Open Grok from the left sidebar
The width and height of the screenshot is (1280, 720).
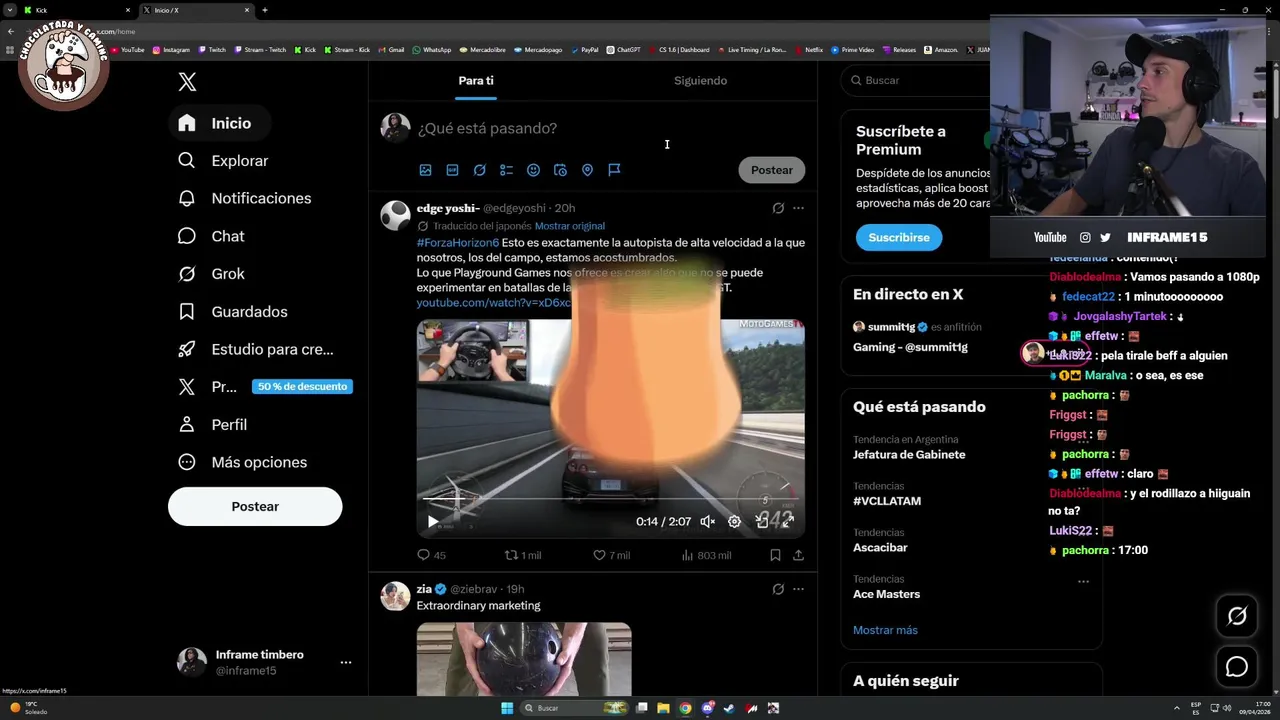211,274
